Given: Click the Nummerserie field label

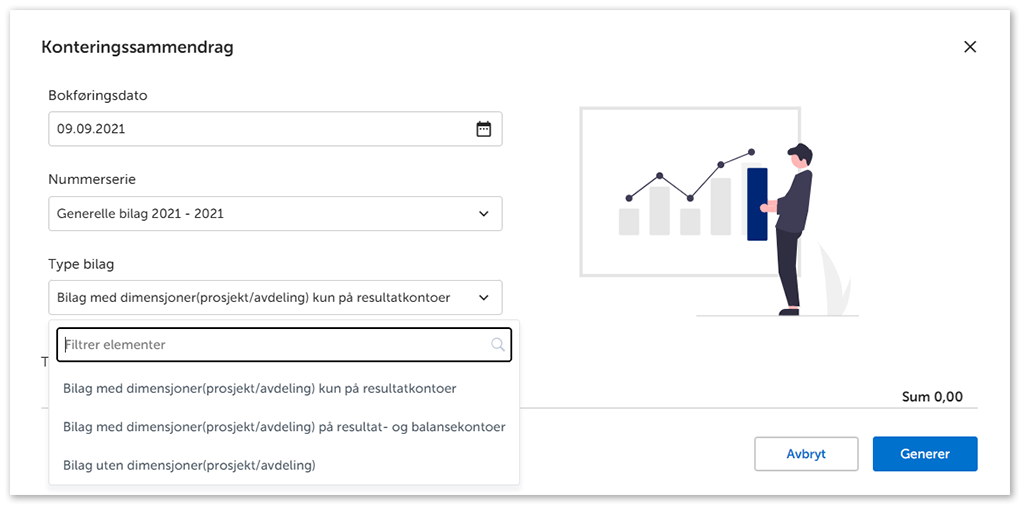Looking at the screenshot, I should point(92,180).
